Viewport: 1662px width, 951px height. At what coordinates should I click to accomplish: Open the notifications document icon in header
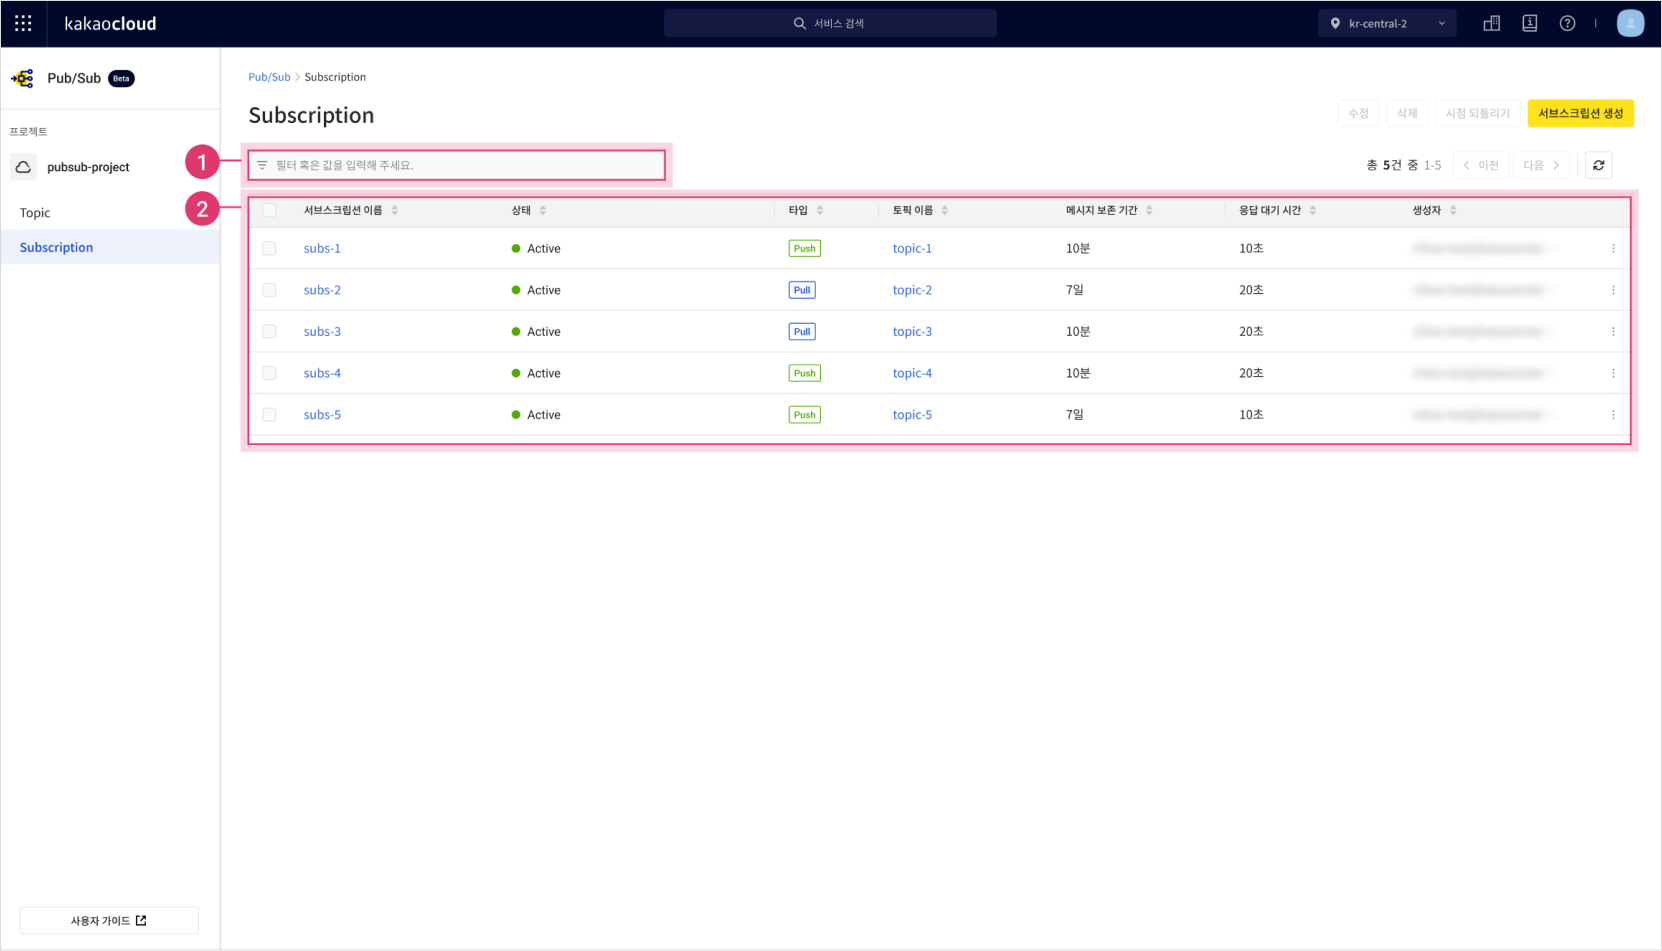(x=1529, y=23)
